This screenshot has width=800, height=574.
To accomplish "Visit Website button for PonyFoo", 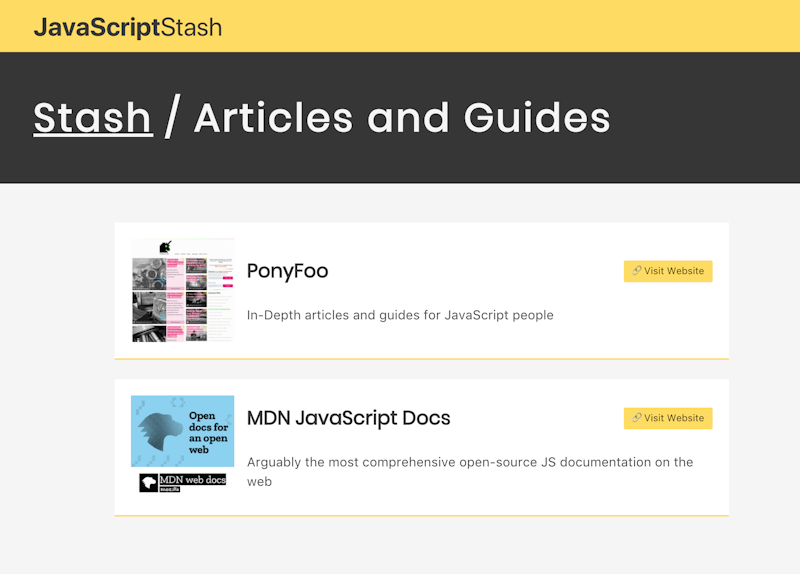I will 668,271.
